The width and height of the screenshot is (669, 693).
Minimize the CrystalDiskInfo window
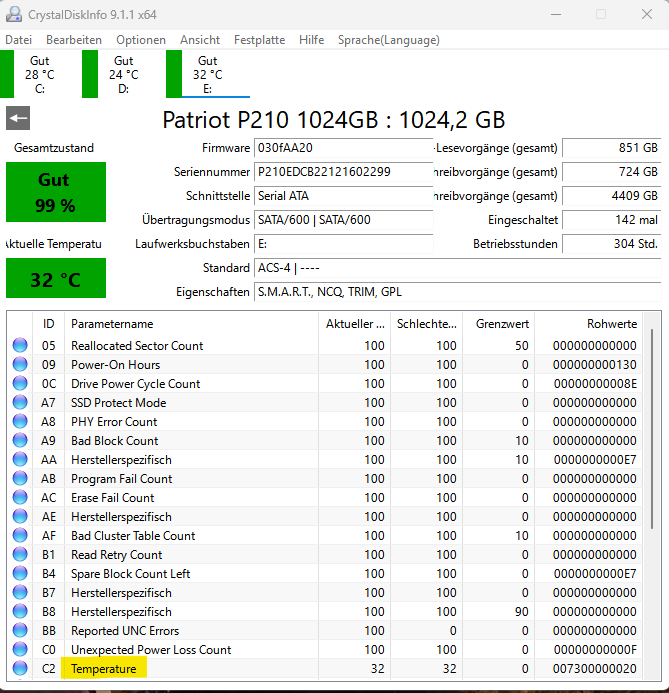click(556, 14)
